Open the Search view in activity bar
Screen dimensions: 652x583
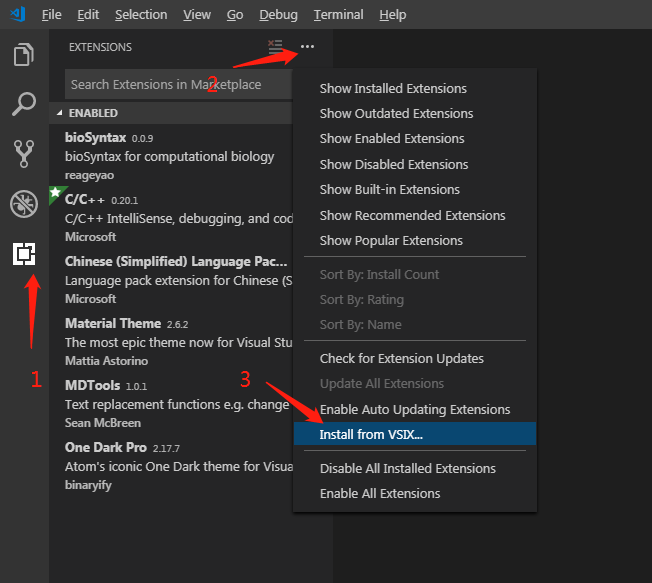(24, 104)
